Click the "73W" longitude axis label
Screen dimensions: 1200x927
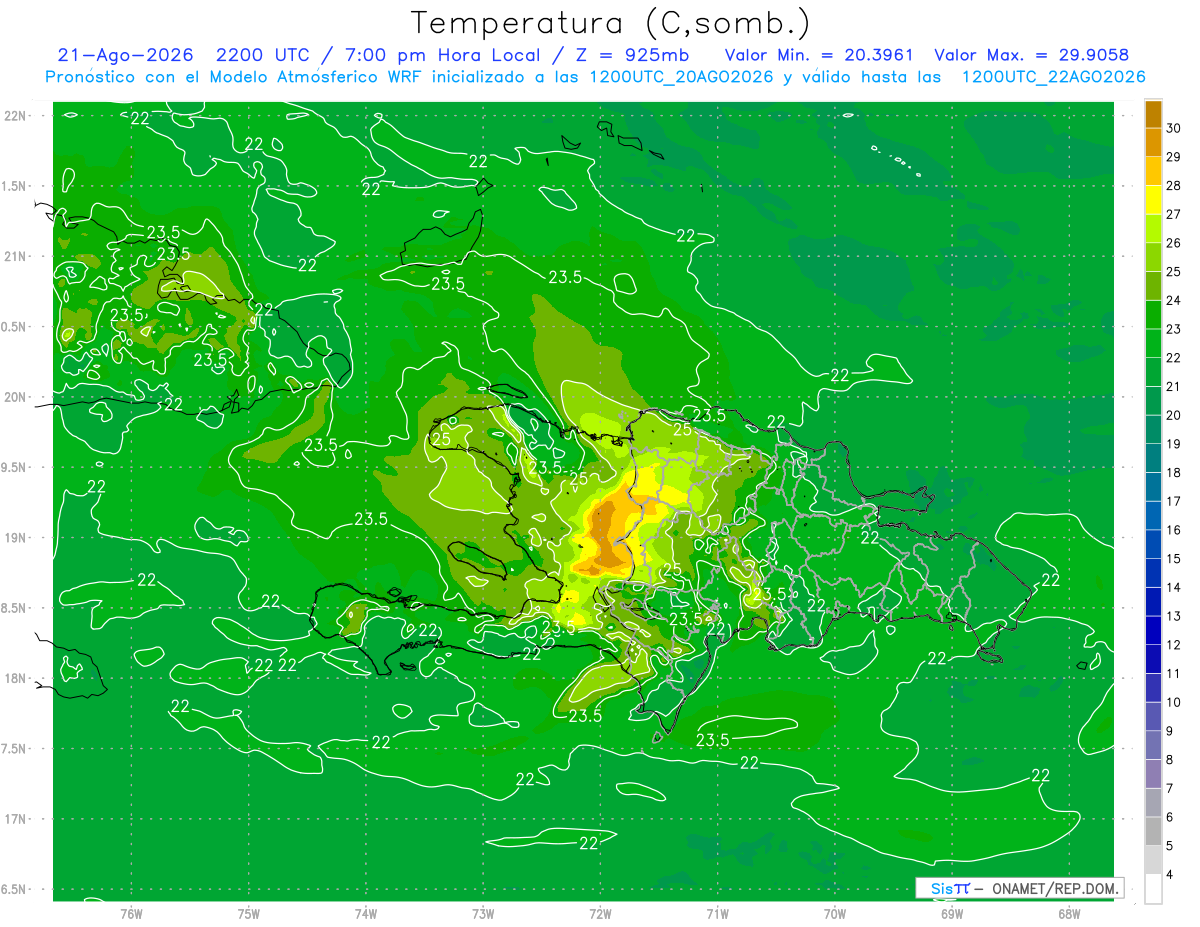coord(483,913)
